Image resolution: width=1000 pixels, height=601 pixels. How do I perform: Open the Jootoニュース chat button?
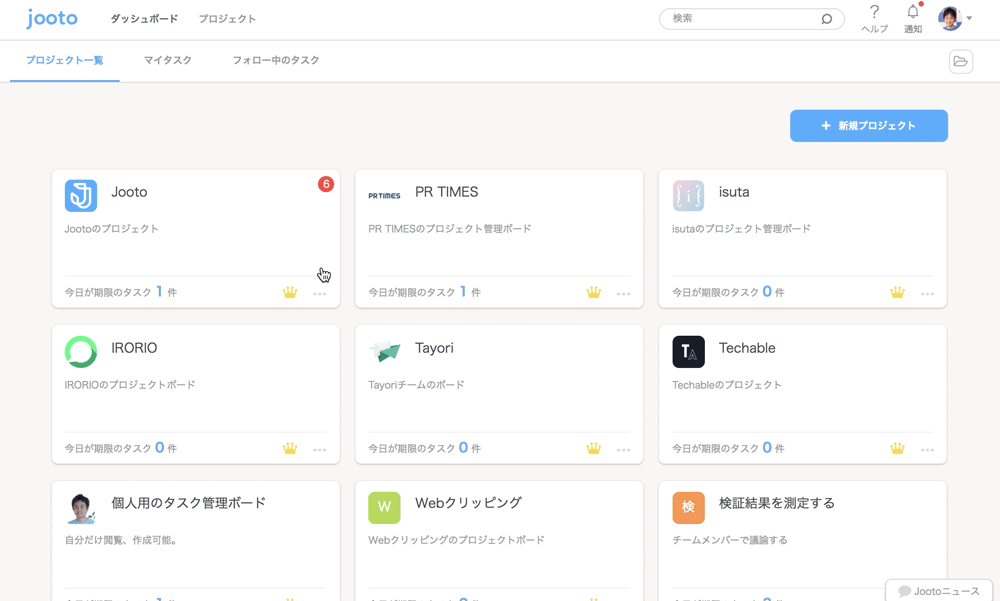coord(939,591)
